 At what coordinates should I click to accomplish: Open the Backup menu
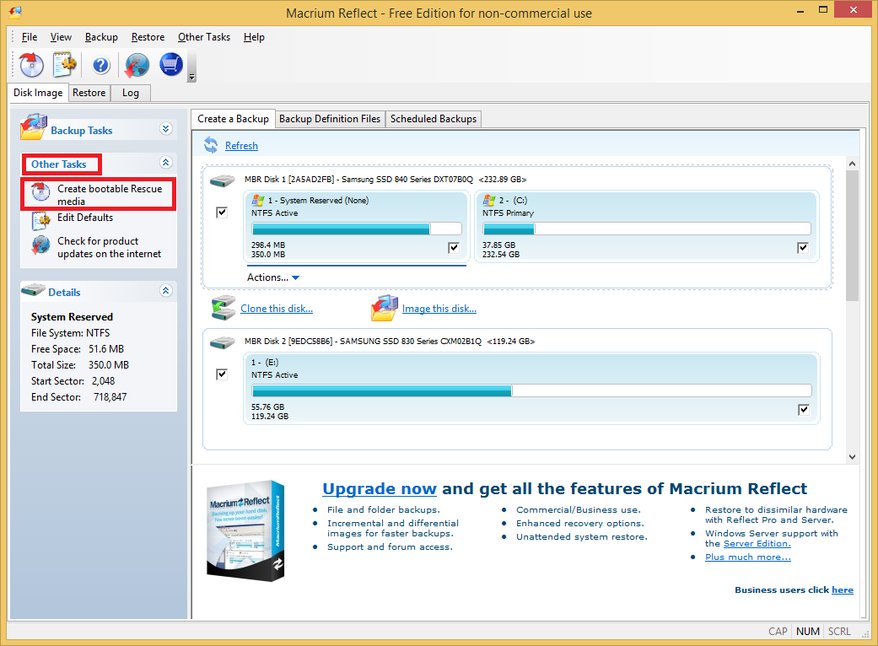click(x=101, y=37)
